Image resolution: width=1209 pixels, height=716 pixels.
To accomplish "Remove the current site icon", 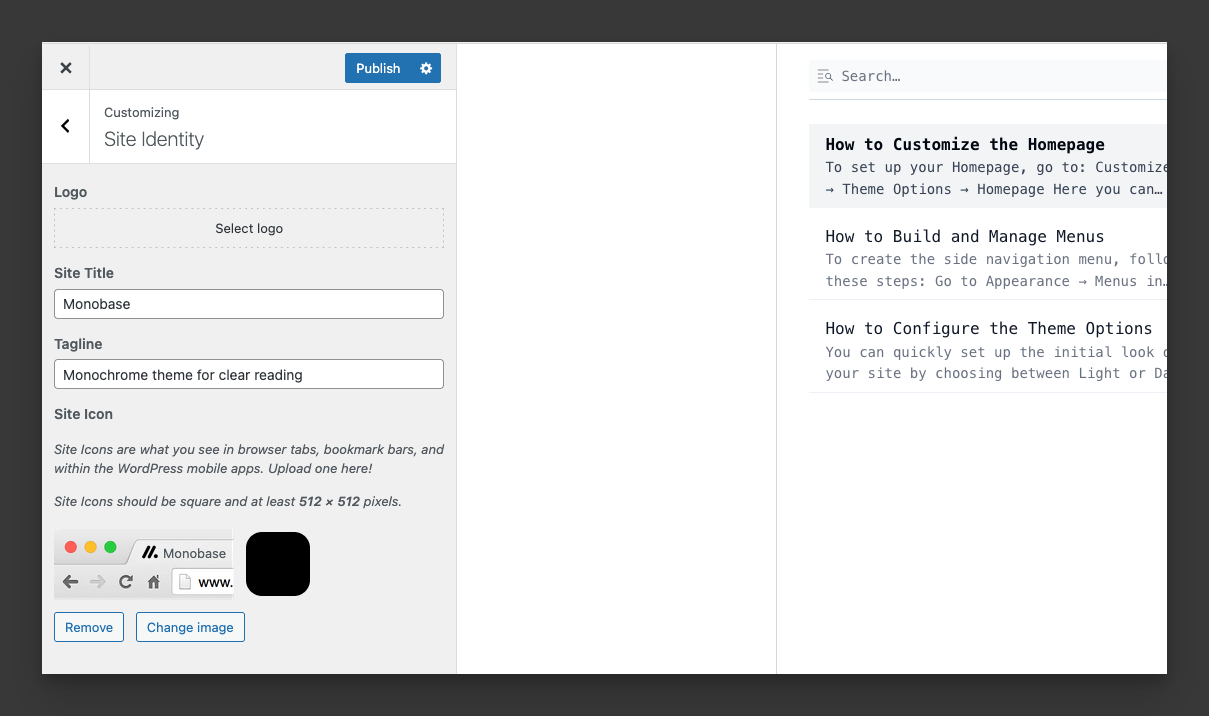I will [89, 627].
